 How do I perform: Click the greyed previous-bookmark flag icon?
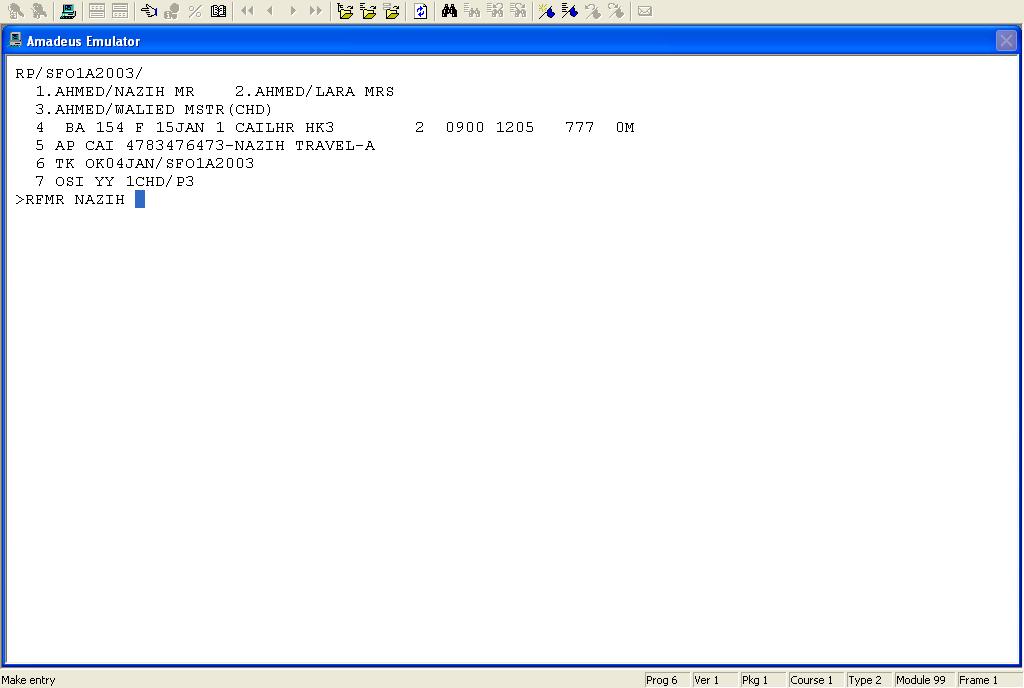[593, 11]
